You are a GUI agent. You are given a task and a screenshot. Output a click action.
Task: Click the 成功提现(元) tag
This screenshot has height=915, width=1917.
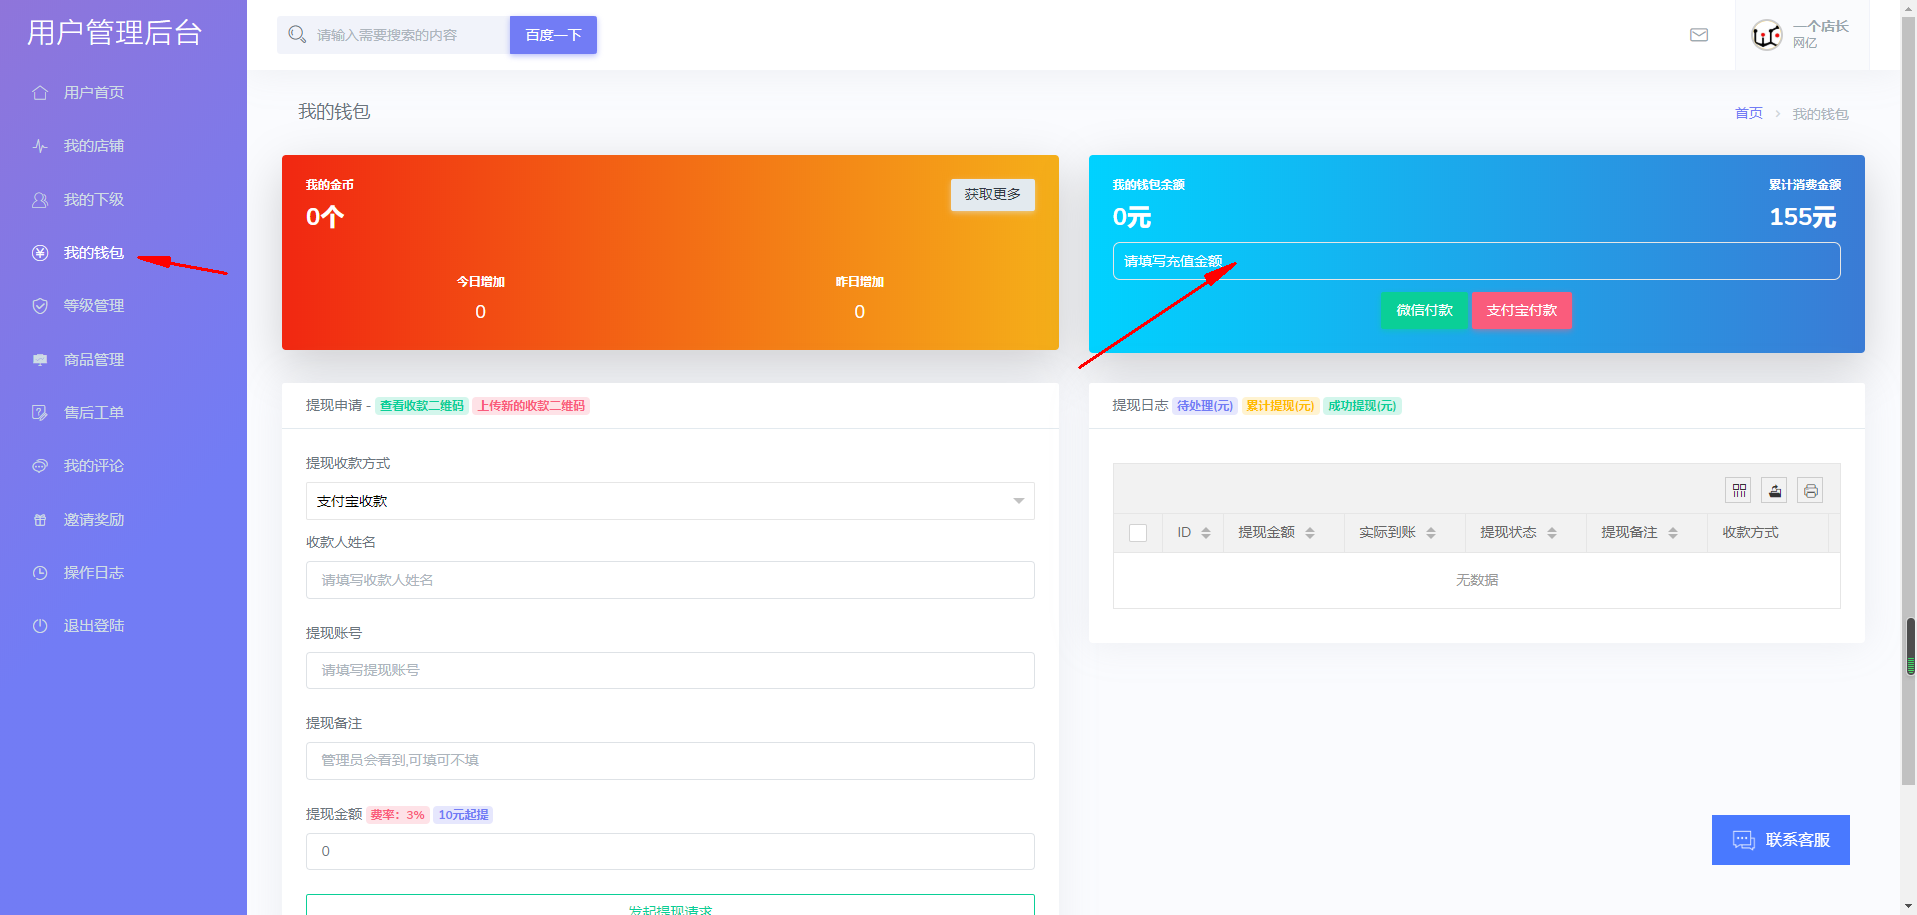[1362, 406]
